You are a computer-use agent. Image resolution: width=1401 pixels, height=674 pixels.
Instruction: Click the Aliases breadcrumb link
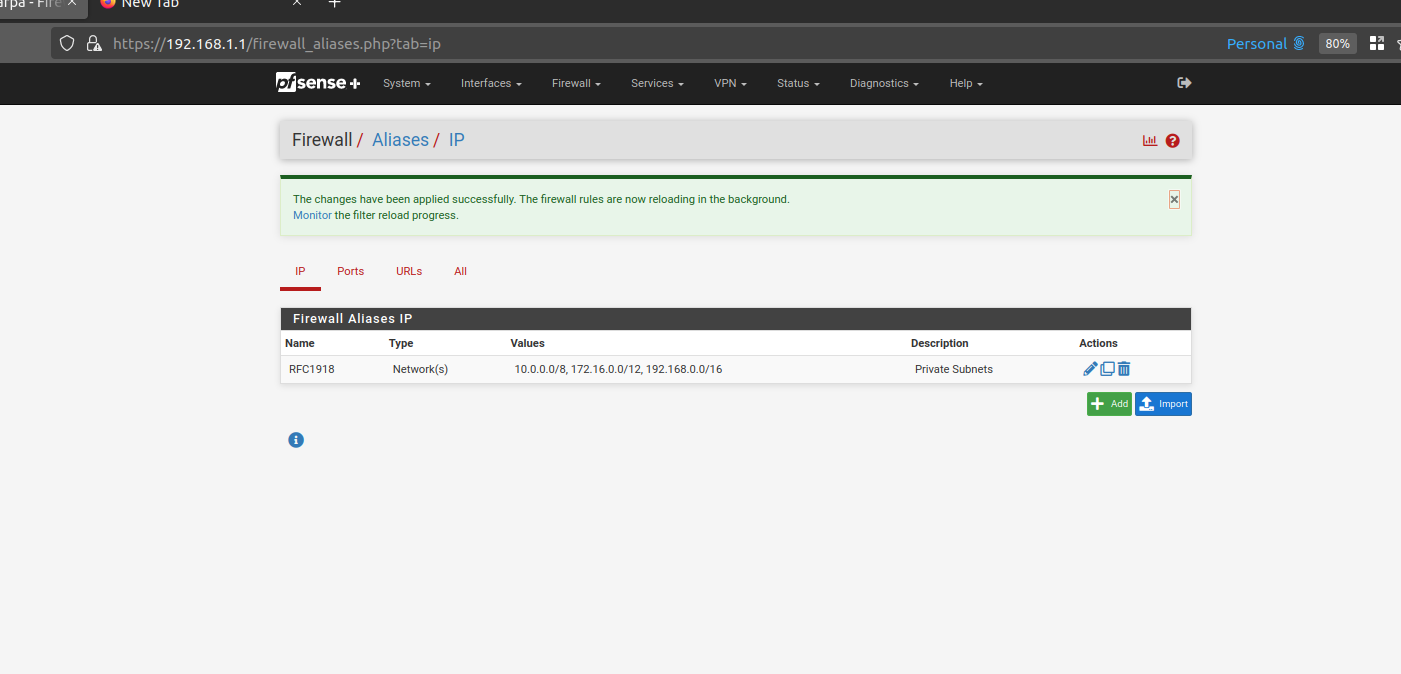pyautogui.click(x=400, y=140)
